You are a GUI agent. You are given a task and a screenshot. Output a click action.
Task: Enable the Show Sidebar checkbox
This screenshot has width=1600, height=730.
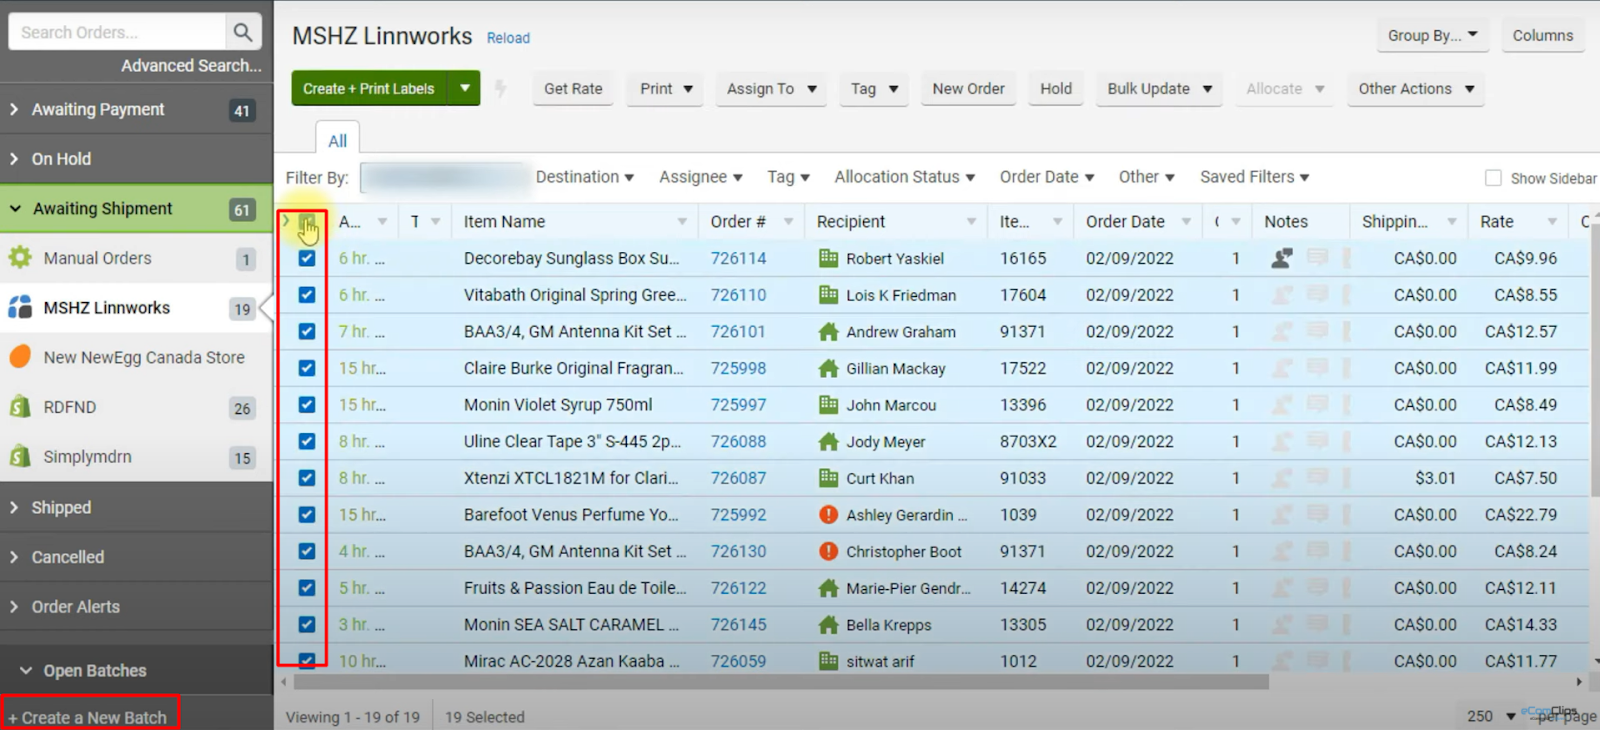1493,178
